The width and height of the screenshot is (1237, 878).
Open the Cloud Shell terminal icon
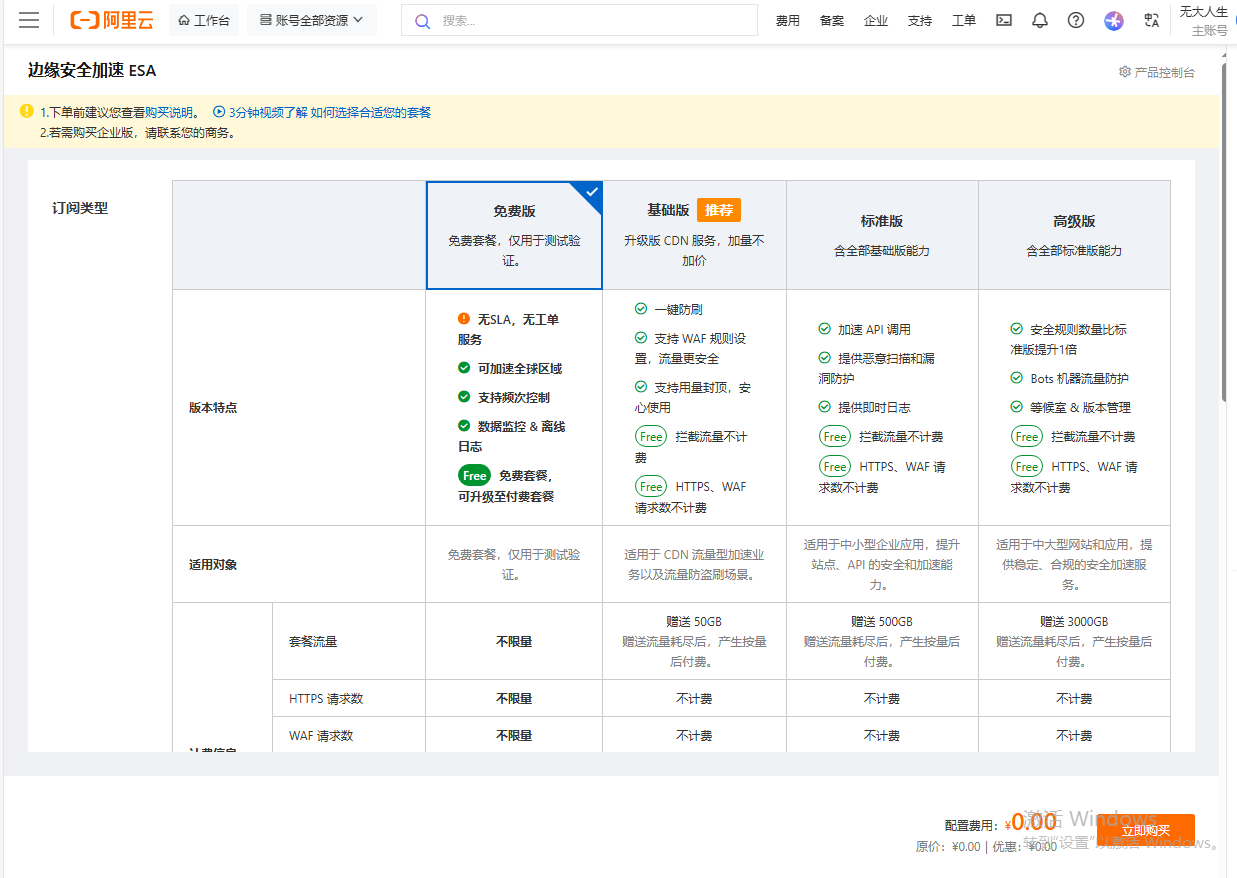click(x=1004, y=20)
